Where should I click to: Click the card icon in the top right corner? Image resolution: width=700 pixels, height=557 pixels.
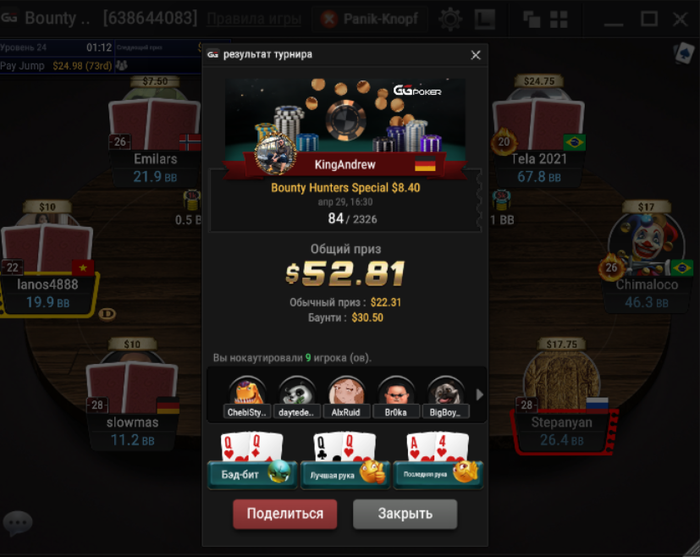[684, 53]
